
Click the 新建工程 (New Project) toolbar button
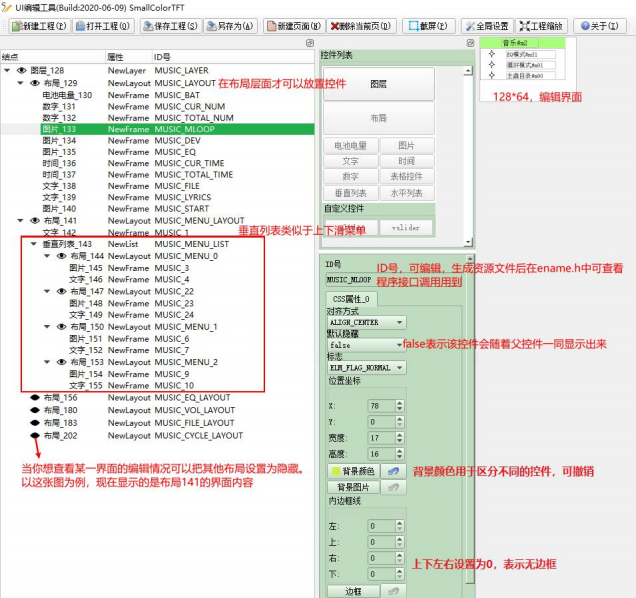click(x=39, y=26)
